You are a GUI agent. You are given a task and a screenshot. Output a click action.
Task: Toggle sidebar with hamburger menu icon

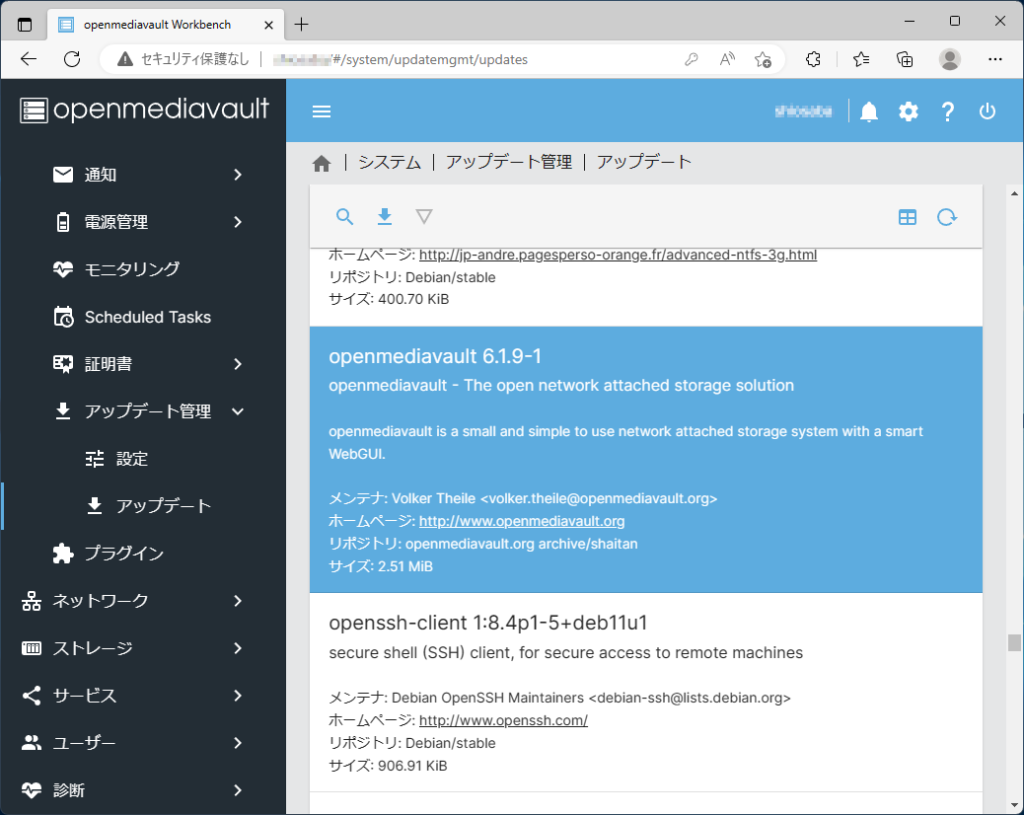click(321, 112)
